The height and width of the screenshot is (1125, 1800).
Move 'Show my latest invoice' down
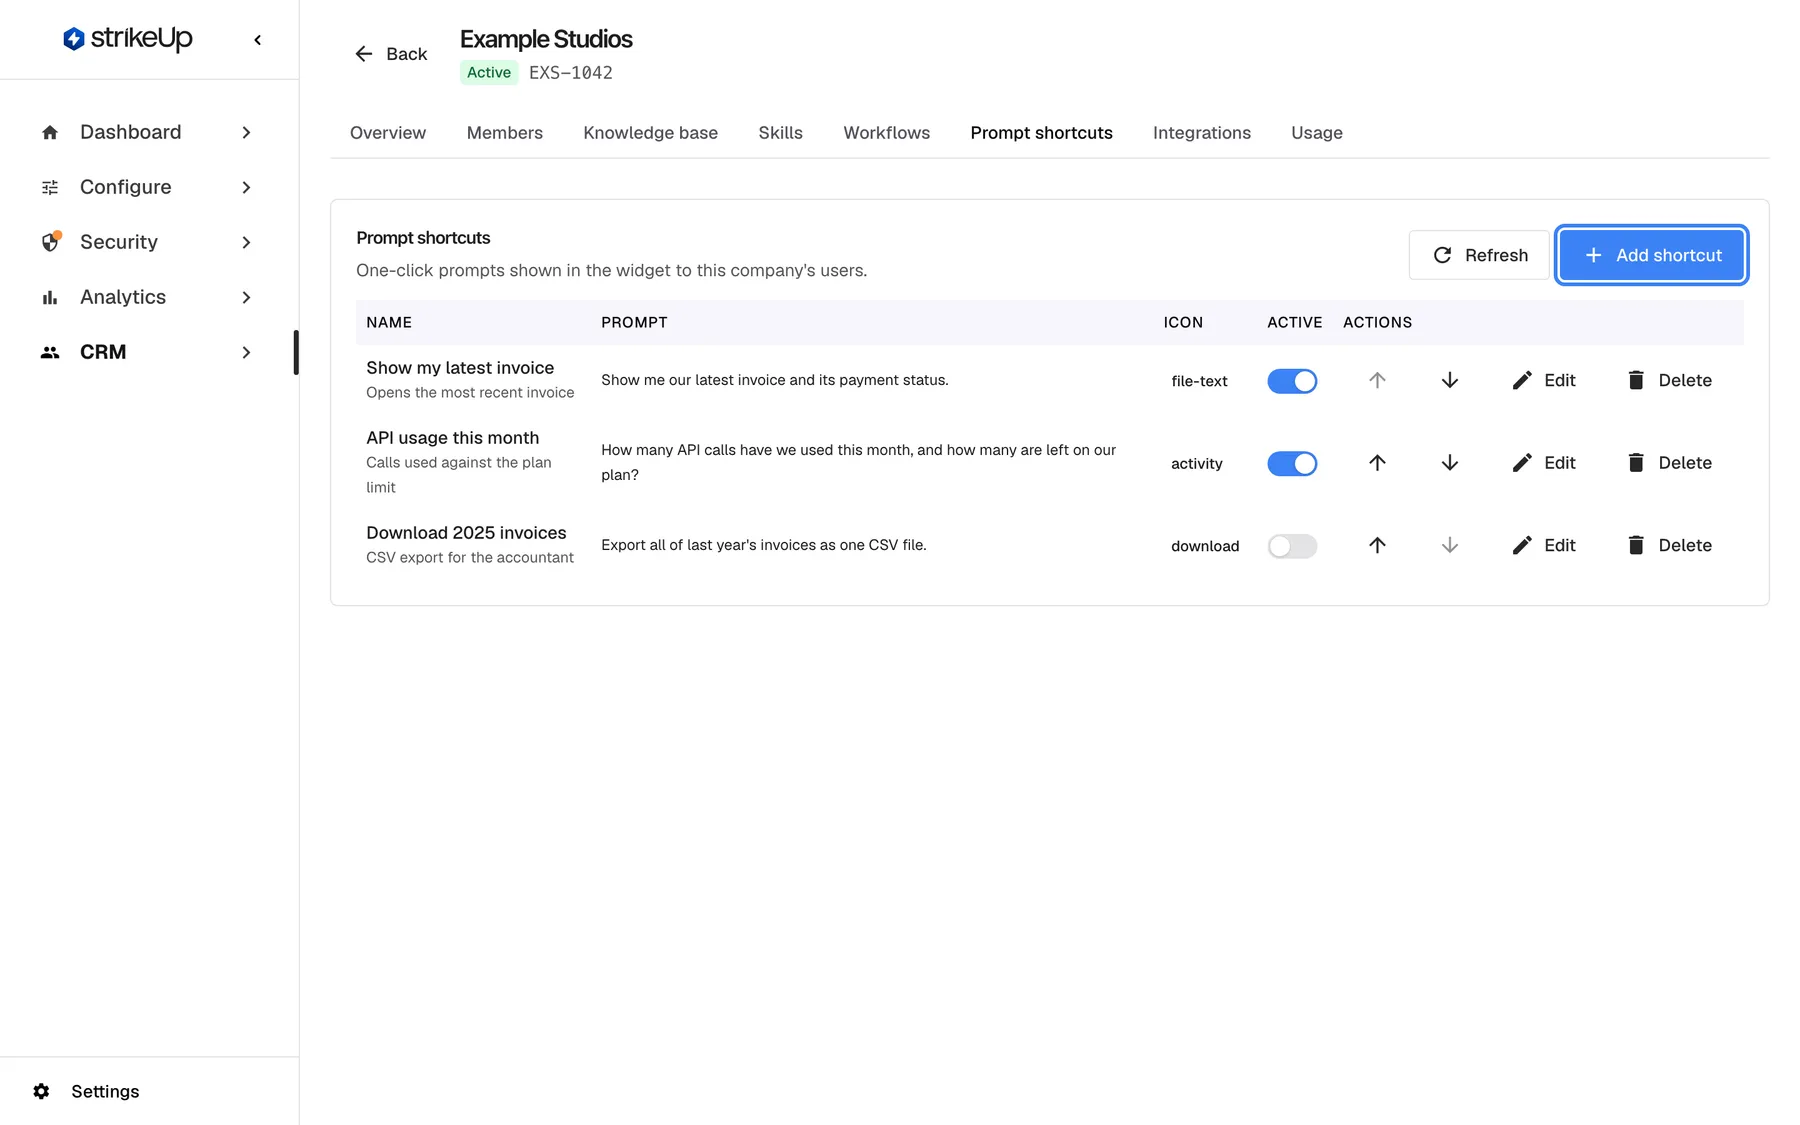tap(1450, 380)
